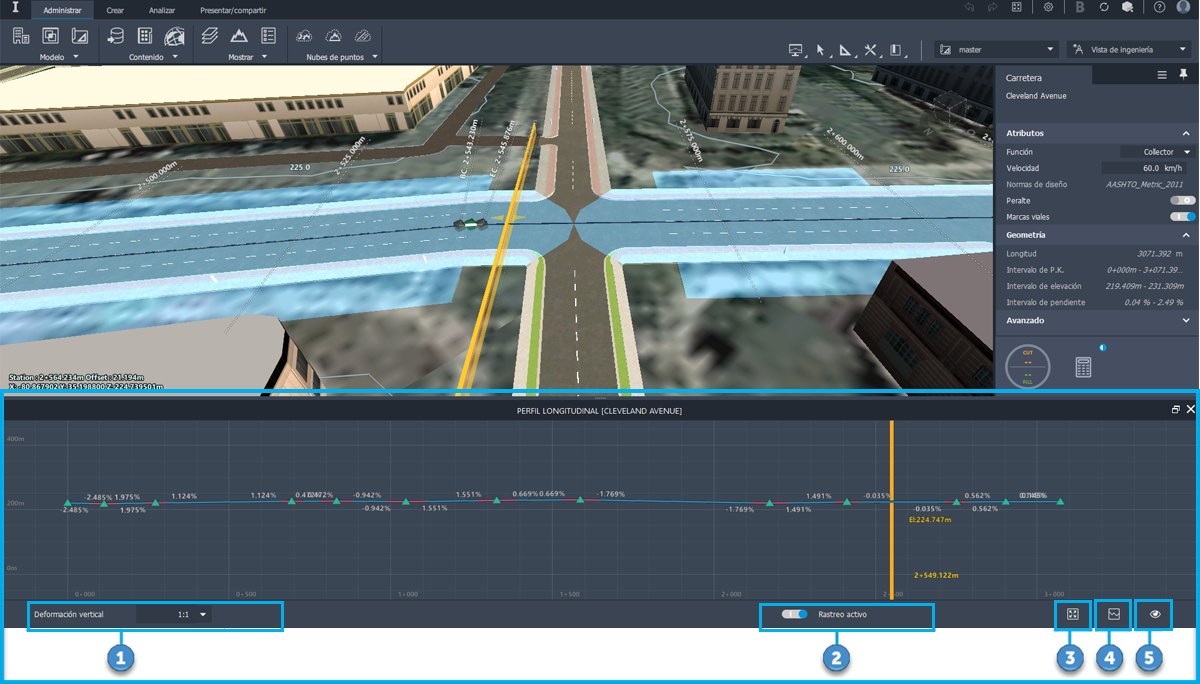1200x684 pixels.
Task: Click the globe icon in Contenido group
Action: 174,36
